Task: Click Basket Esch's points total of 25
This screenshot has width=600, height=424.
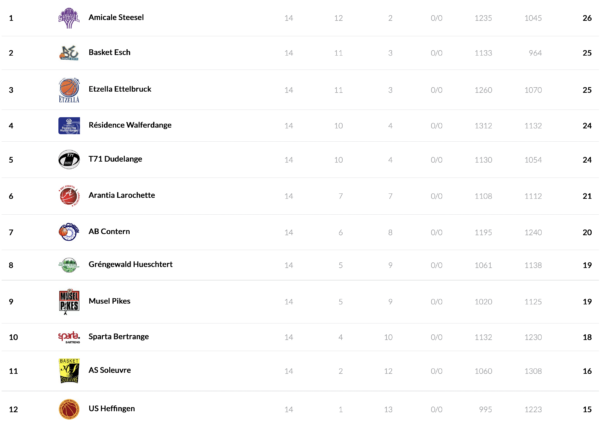Action: [586, 53]
